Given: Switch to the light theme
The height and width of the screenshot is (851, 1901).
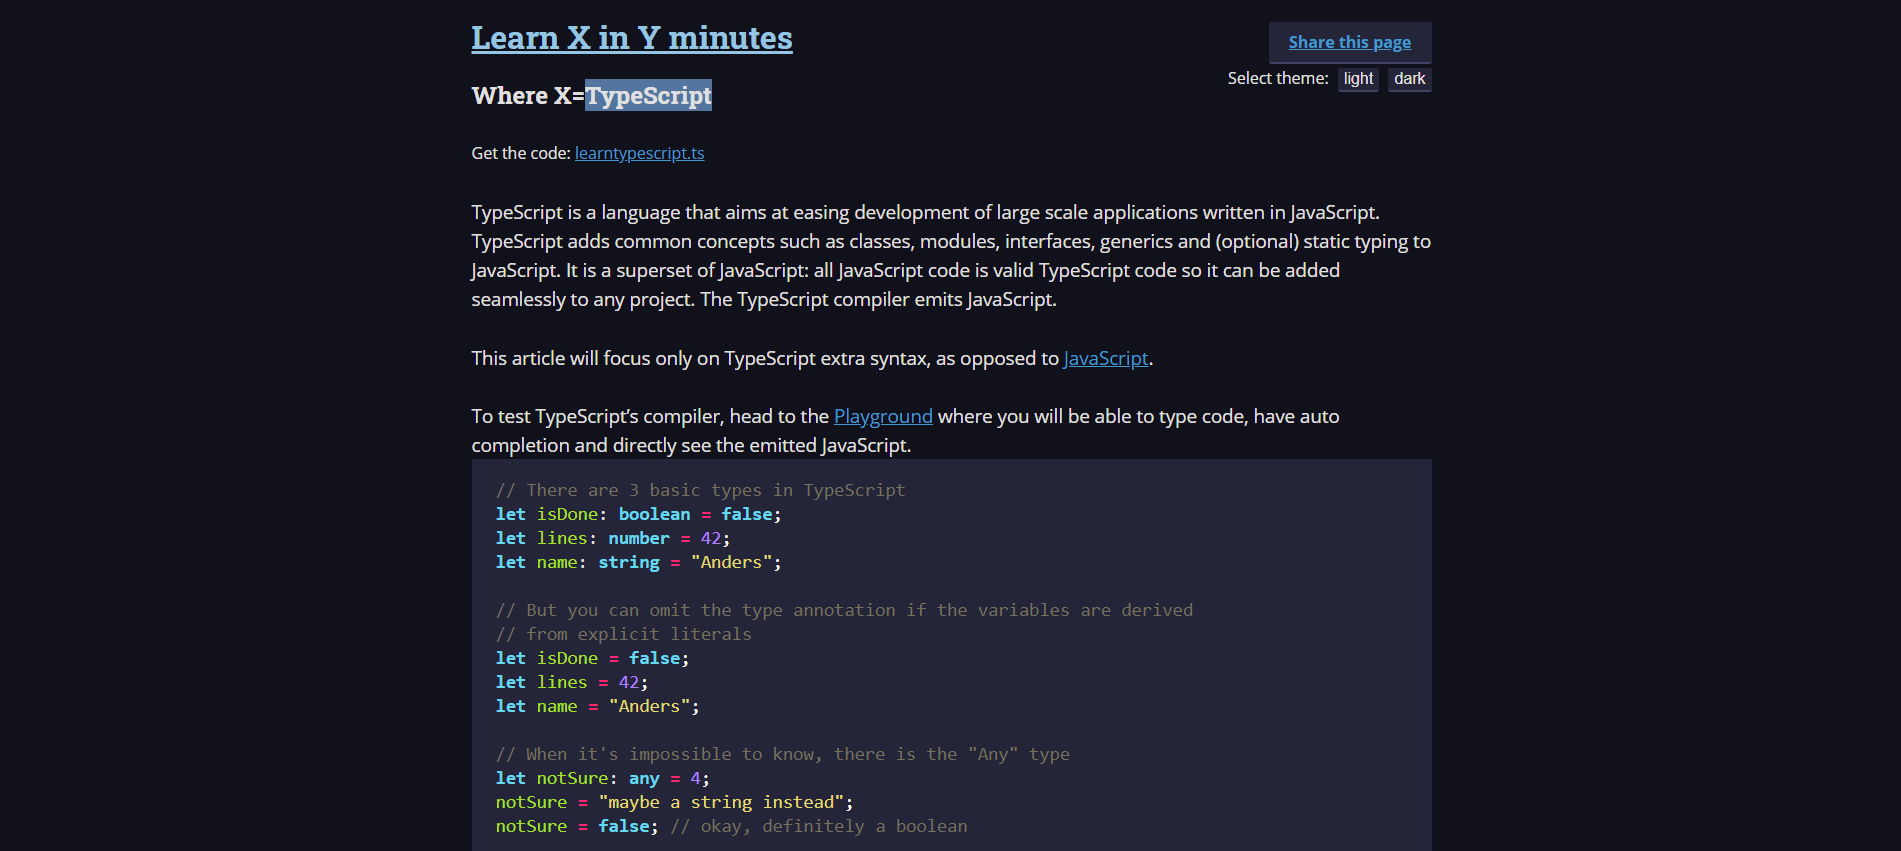Looking at the screenshot, I should [x=1358, y=79].
